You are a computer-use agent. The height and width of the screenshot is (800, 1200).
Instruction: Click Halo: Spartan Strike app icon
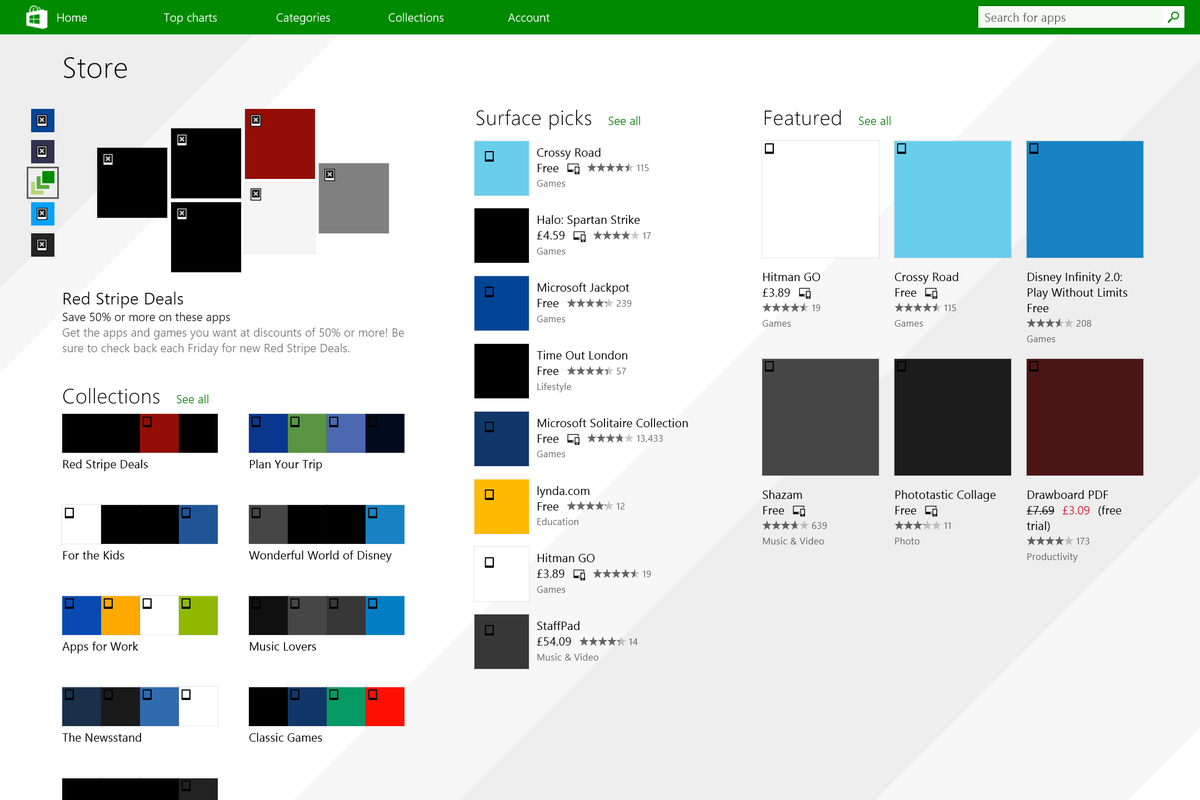pyautogui.click(x=501, y=236)
